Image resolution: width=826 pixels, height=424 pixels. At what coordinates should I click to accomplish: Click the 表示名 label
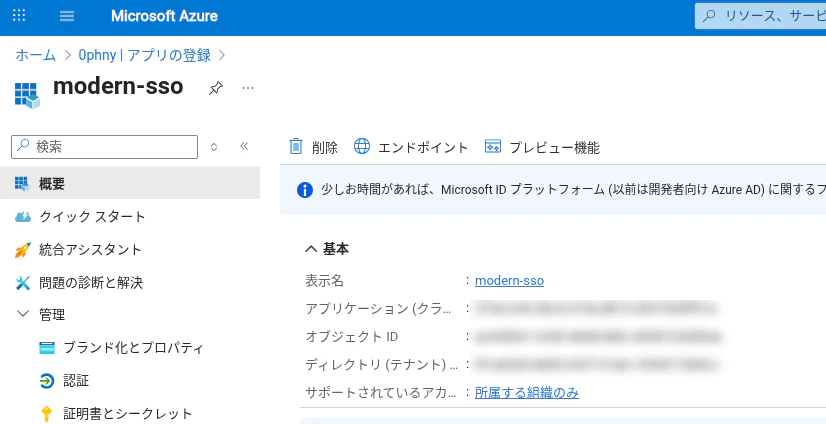point(324,281)
